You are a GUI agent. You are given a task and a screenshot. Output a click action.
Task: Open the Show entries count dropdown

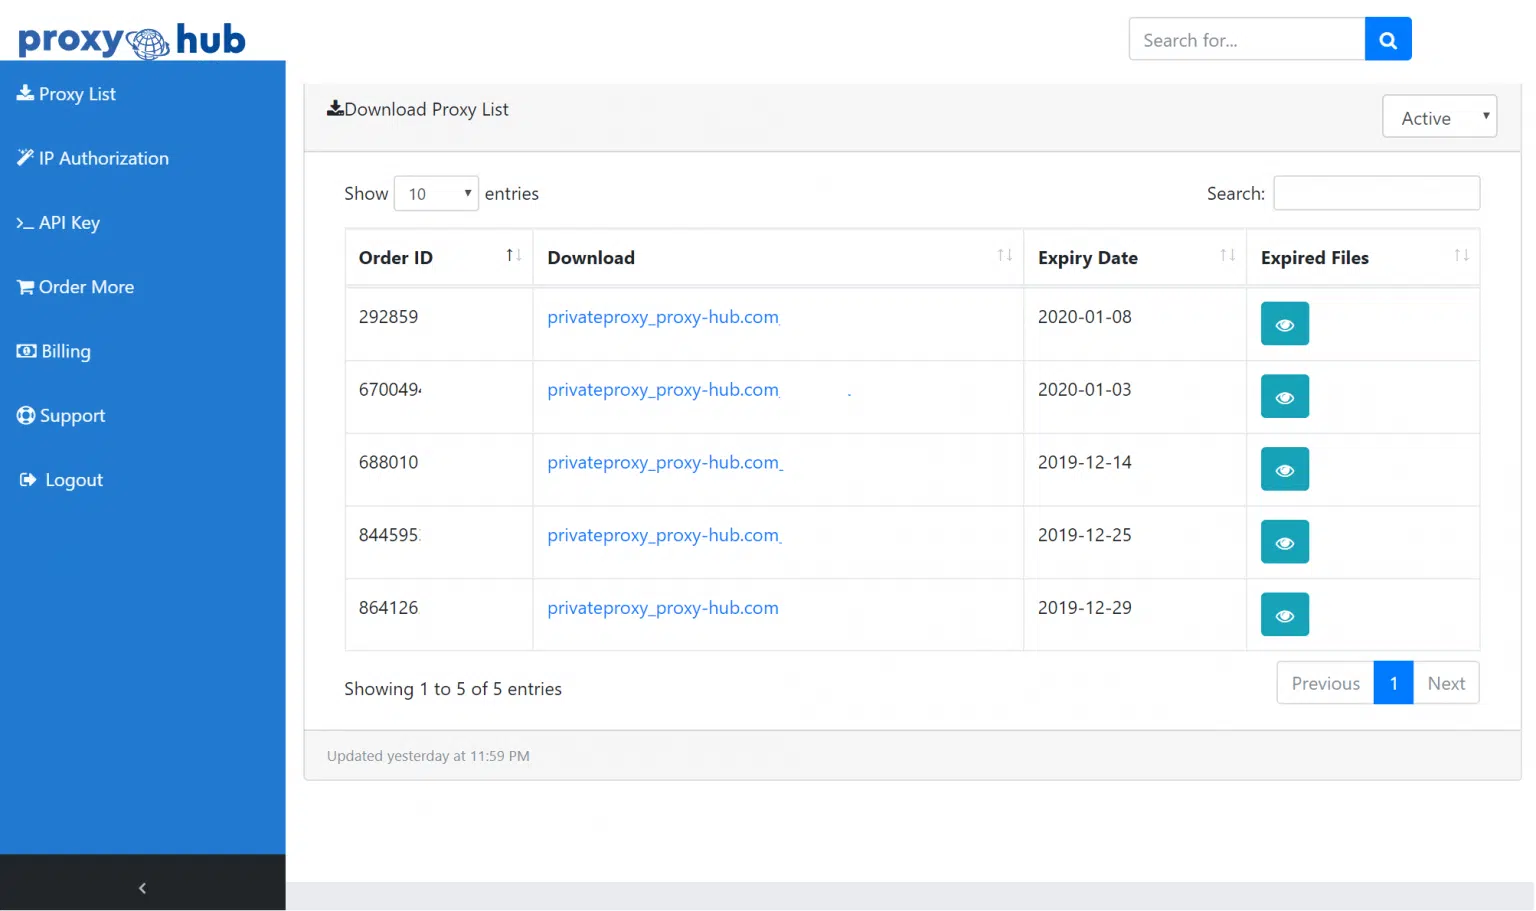(436, 193)
